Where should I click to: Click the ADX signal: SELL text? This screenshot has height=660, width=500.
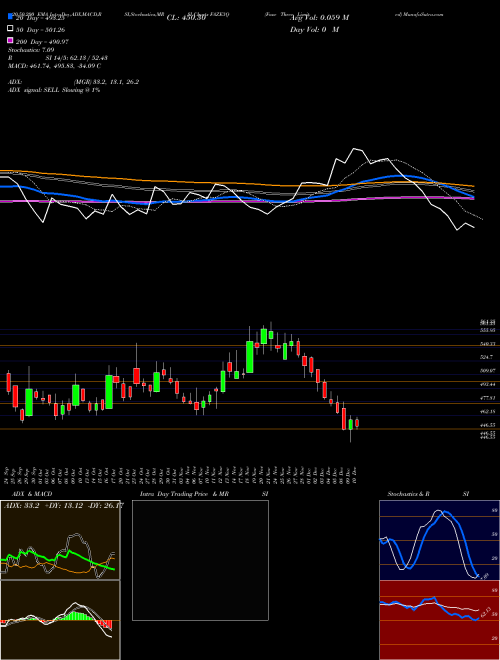click(54, 90)
